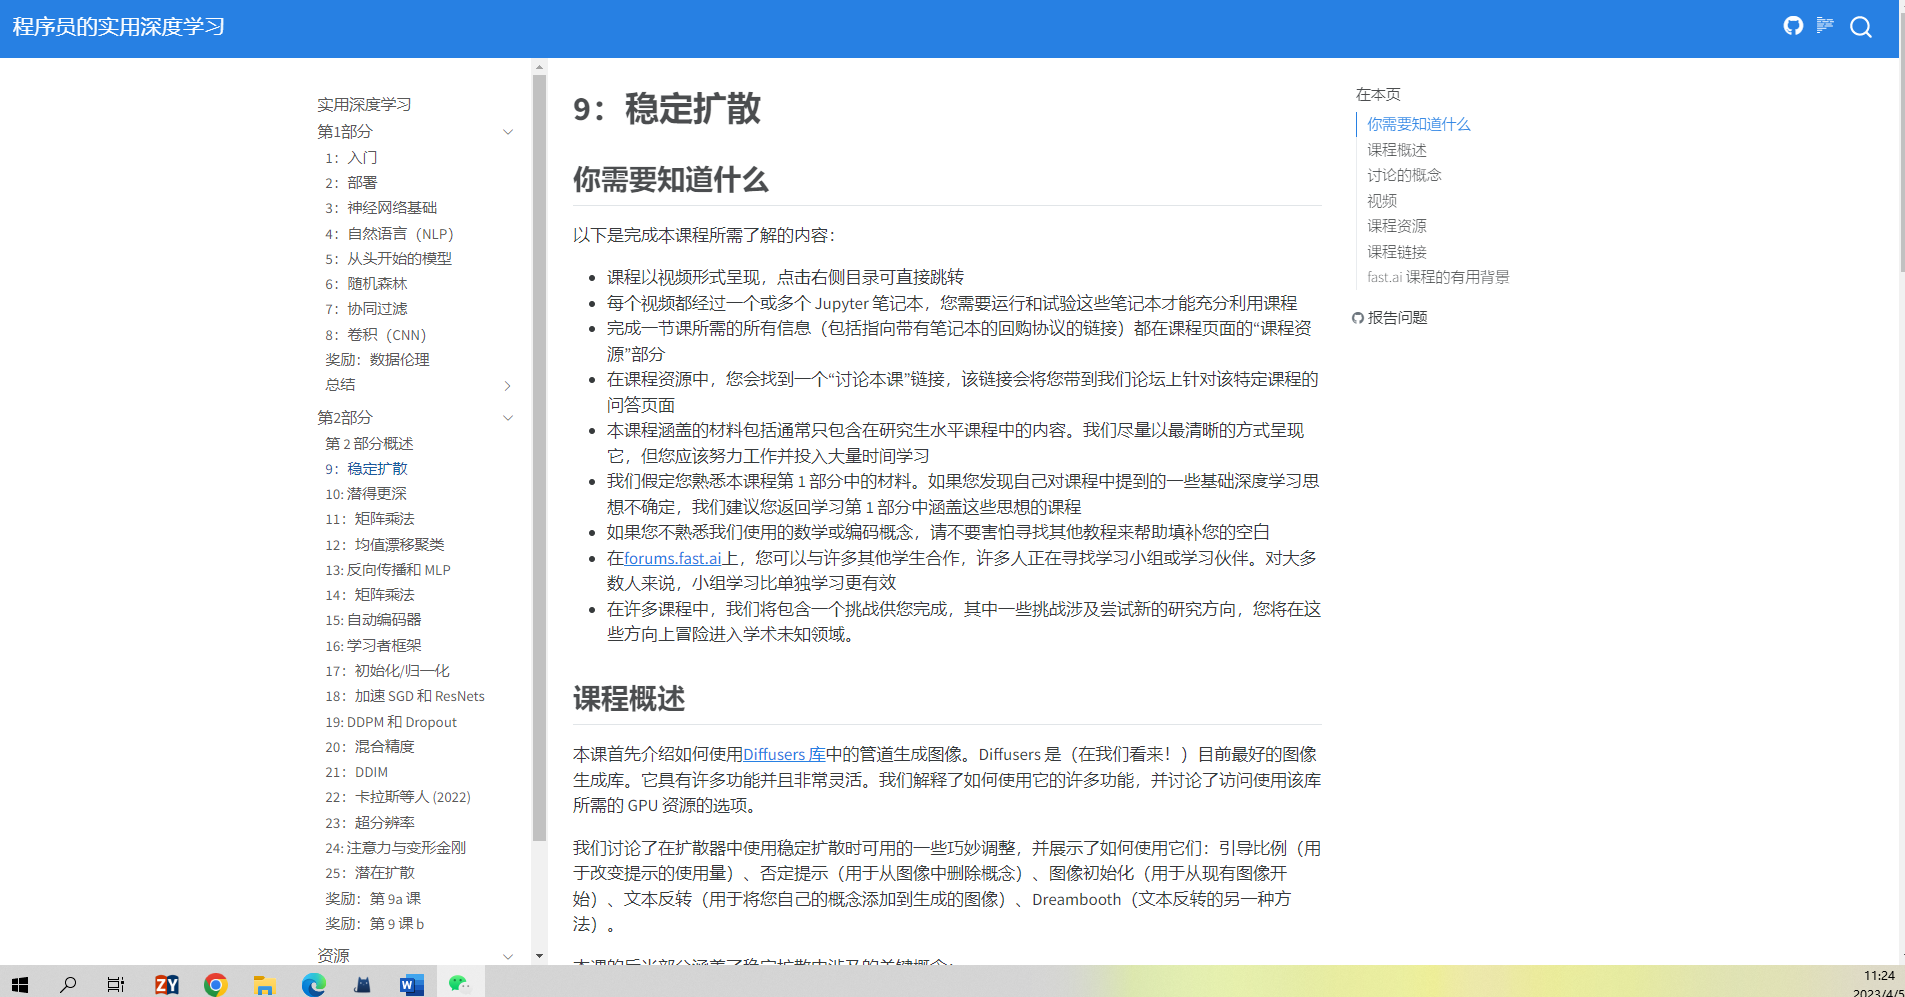Open lesson 1：入门

pos(351,158)
